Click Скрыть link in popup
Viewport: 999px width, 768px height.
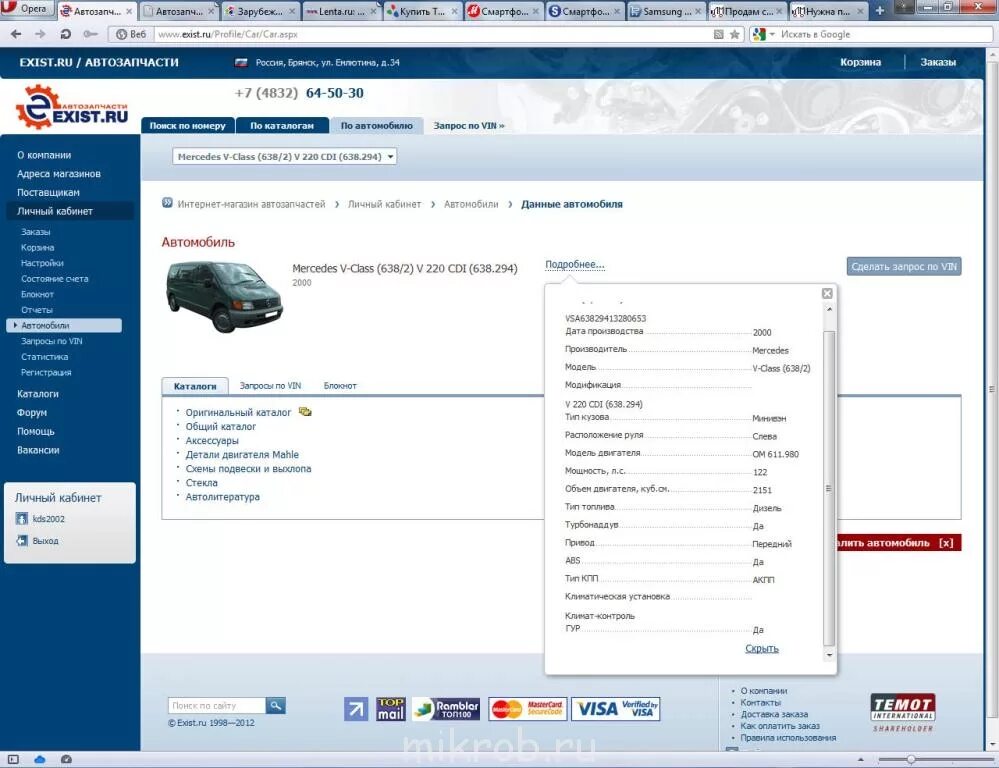click(x=762, y=648)
